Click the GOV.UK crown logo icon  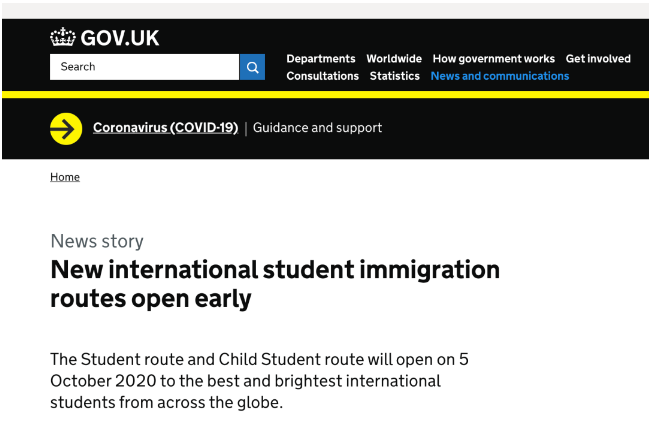(x=63, y=38)
